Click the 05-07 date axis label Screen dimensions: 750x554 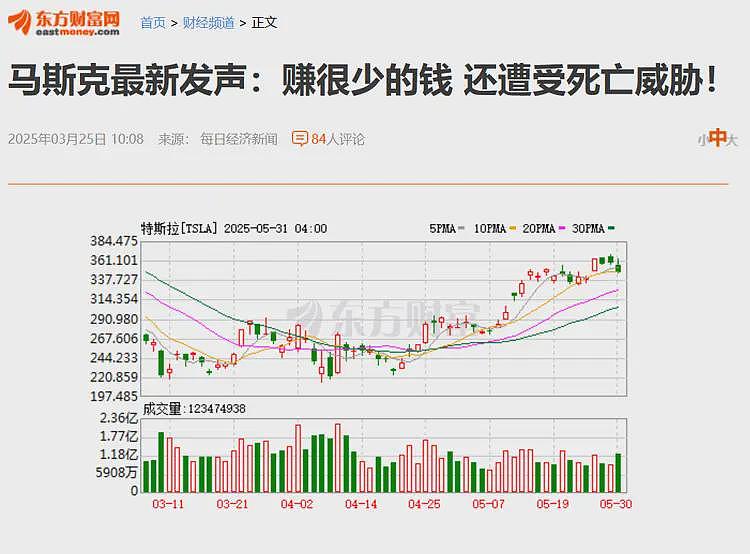(x=488, y=504)
